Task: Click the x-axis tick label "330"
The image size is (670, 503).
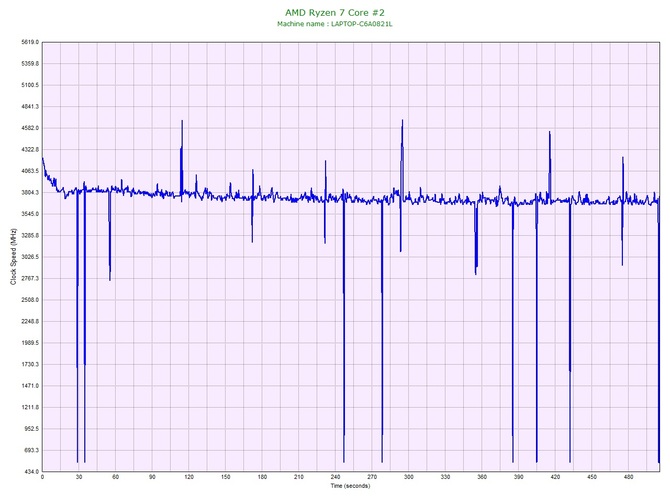Action: (x=445, y=477)
